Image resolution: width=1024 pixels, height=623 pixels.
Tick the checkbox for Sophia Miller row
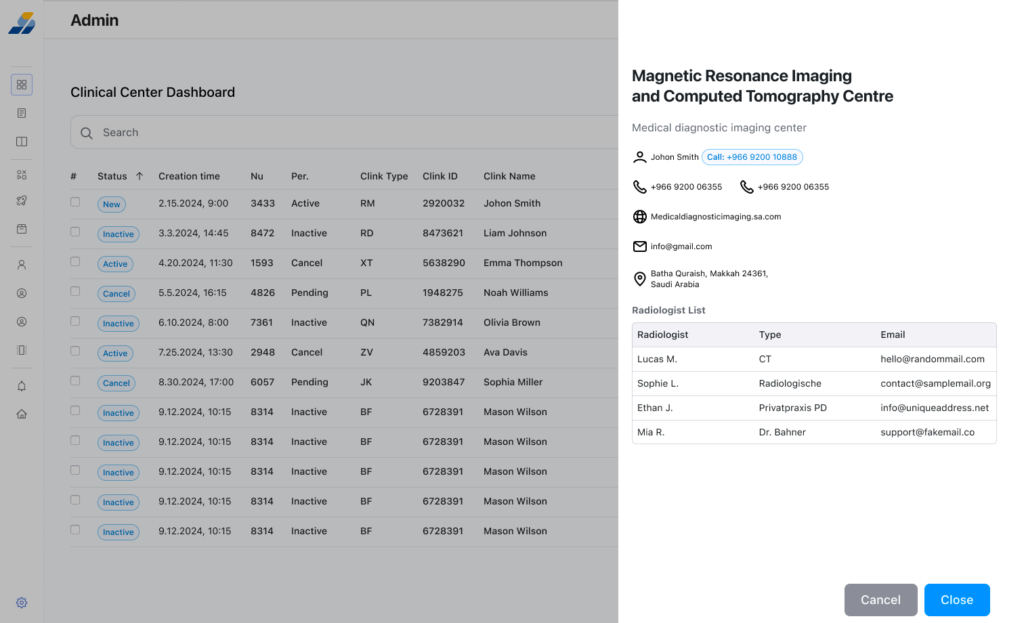point(75,381)
